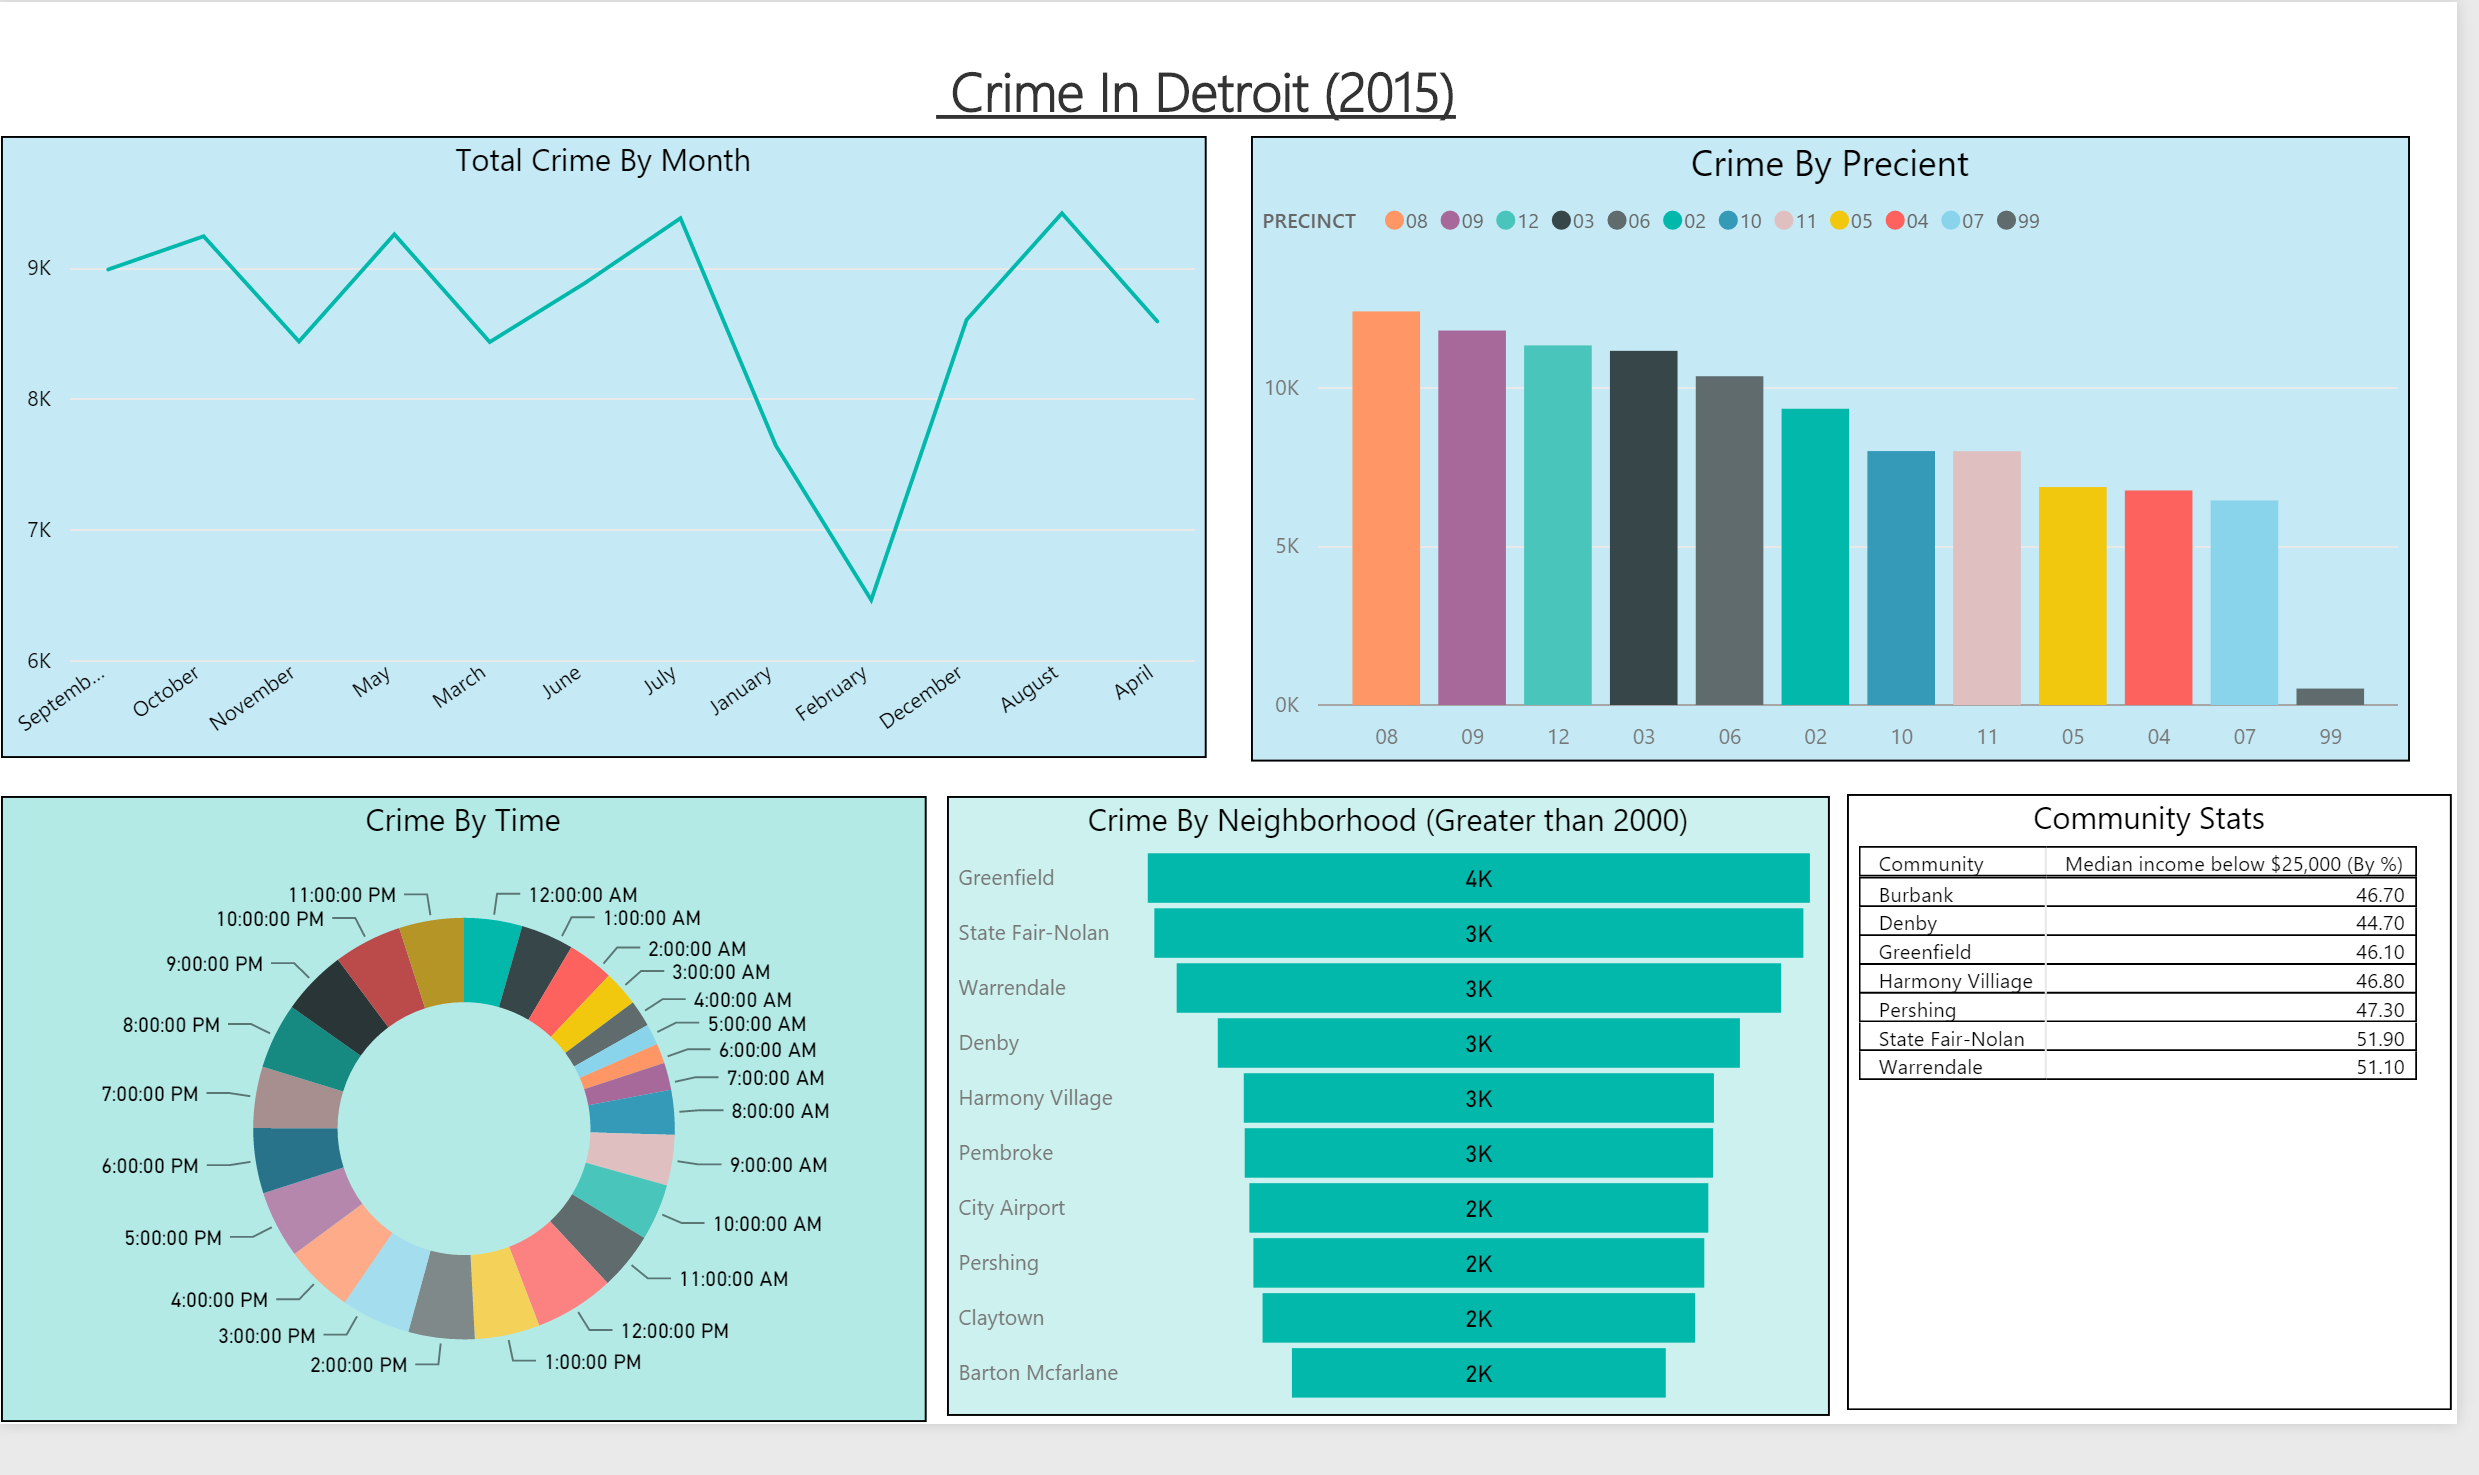Viewport: 2479px width, 1475px height.
Task: Select the red precinct 04 legend marker
Action: point(1895,220)
